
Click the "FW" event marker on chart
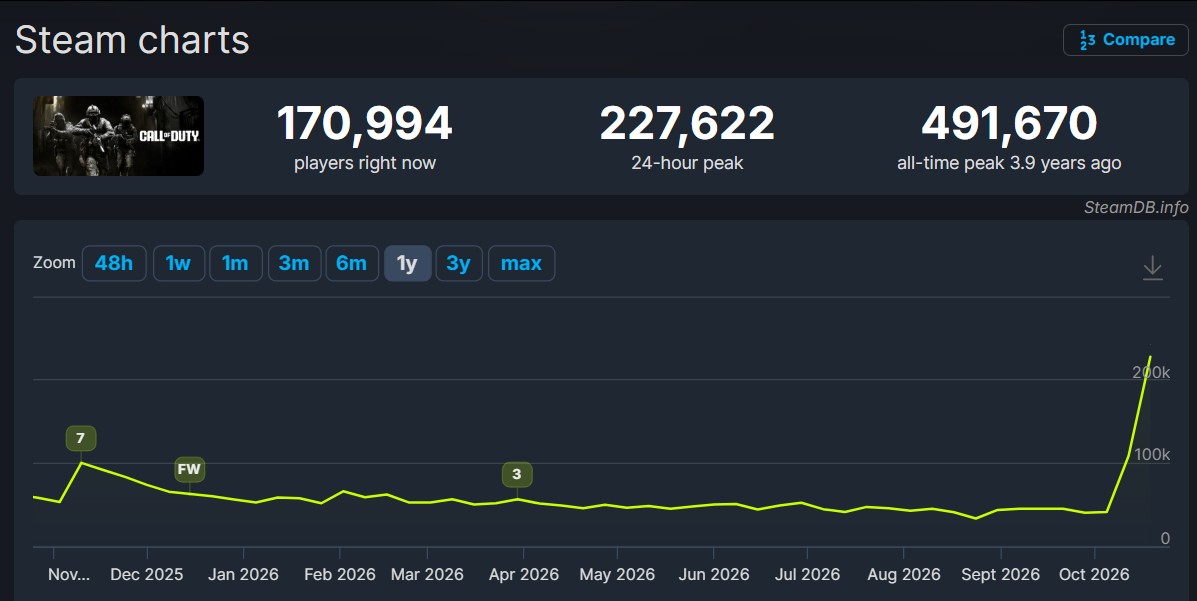pyautogui.click(x=189, y=469)
